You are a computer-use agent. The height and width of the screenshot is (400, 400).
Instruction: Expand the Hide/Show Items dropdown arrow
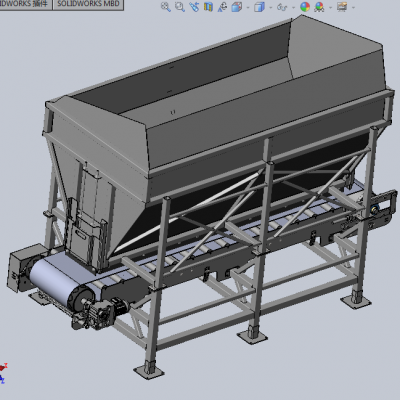pos(293,7)
